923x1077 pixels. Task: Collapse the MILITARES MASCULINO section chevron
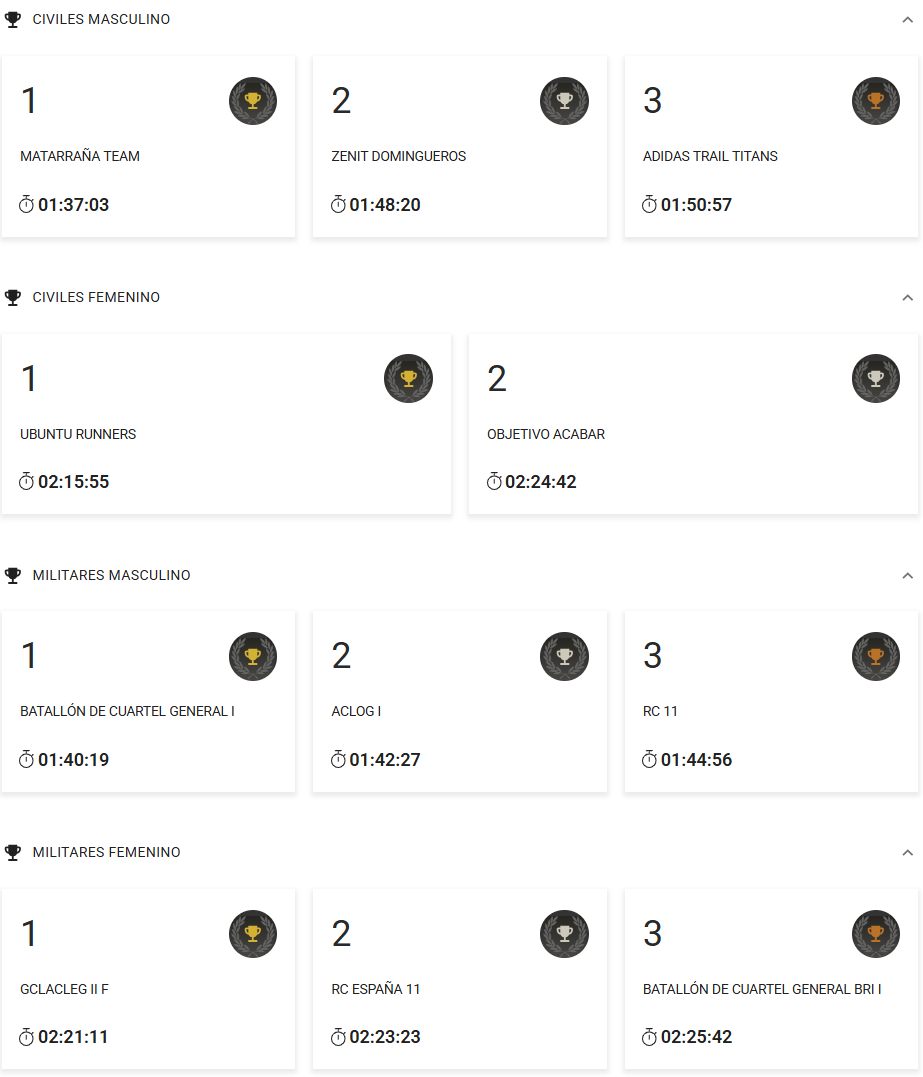[907, 576]
